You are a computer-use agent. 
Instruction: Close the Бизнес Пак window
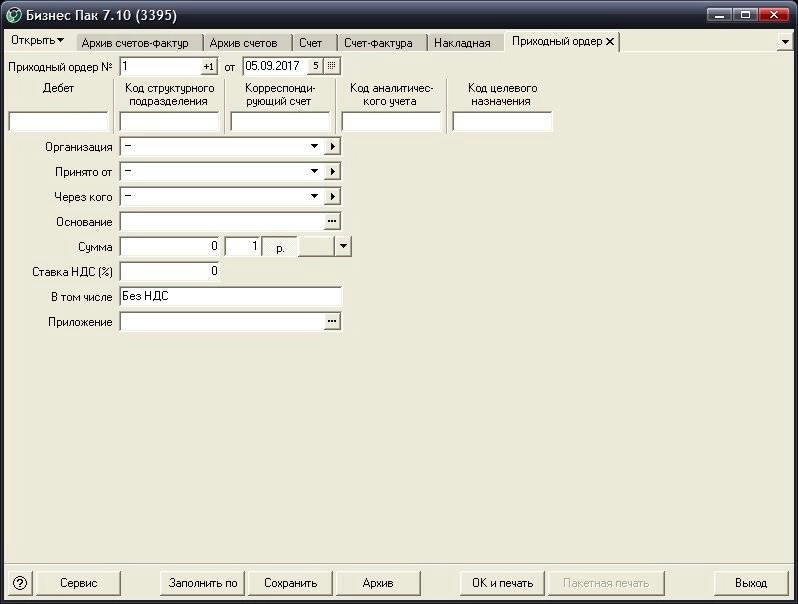pyautogui.click(x=774, y=15)
